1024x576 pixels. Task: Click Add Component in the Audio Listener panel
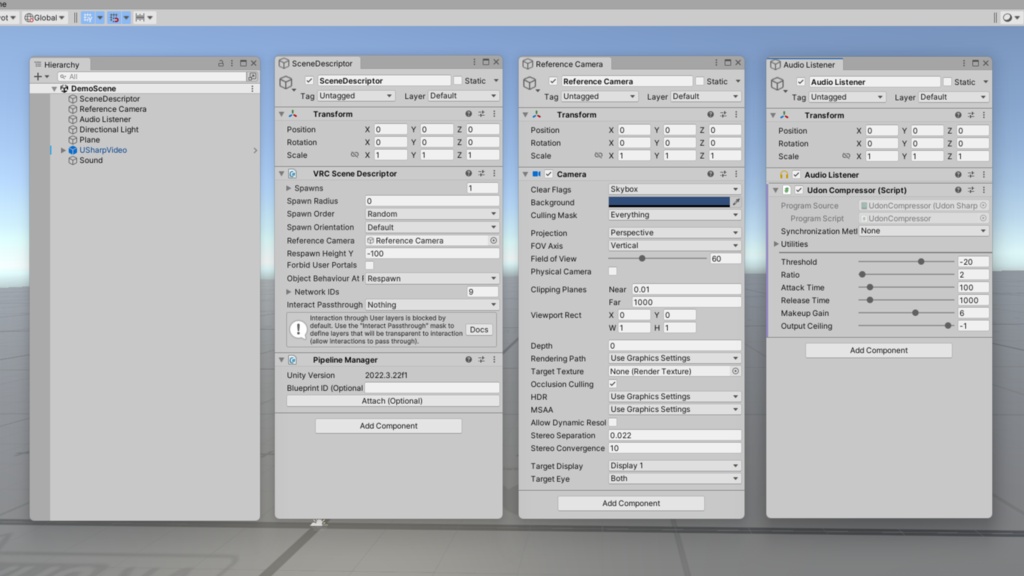(878, 351)
